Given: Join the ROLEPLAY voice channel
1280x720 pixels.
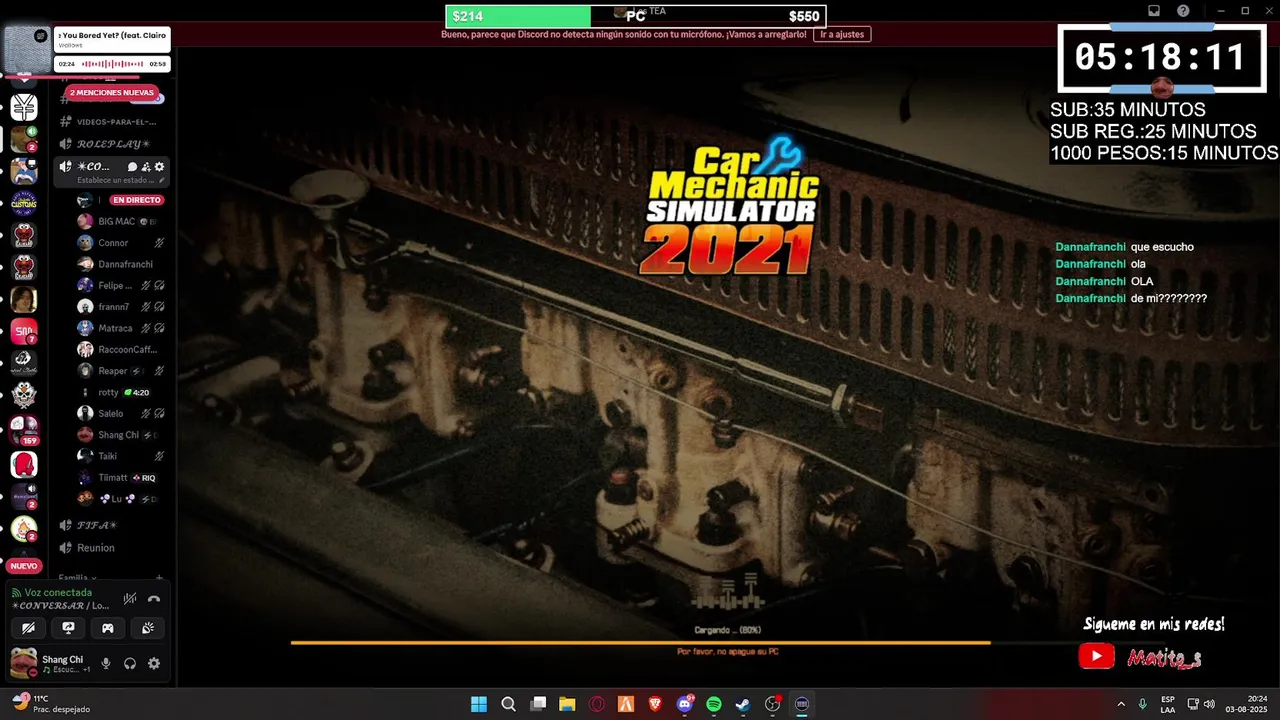Looking at the screenshot, I should (111, 144).
